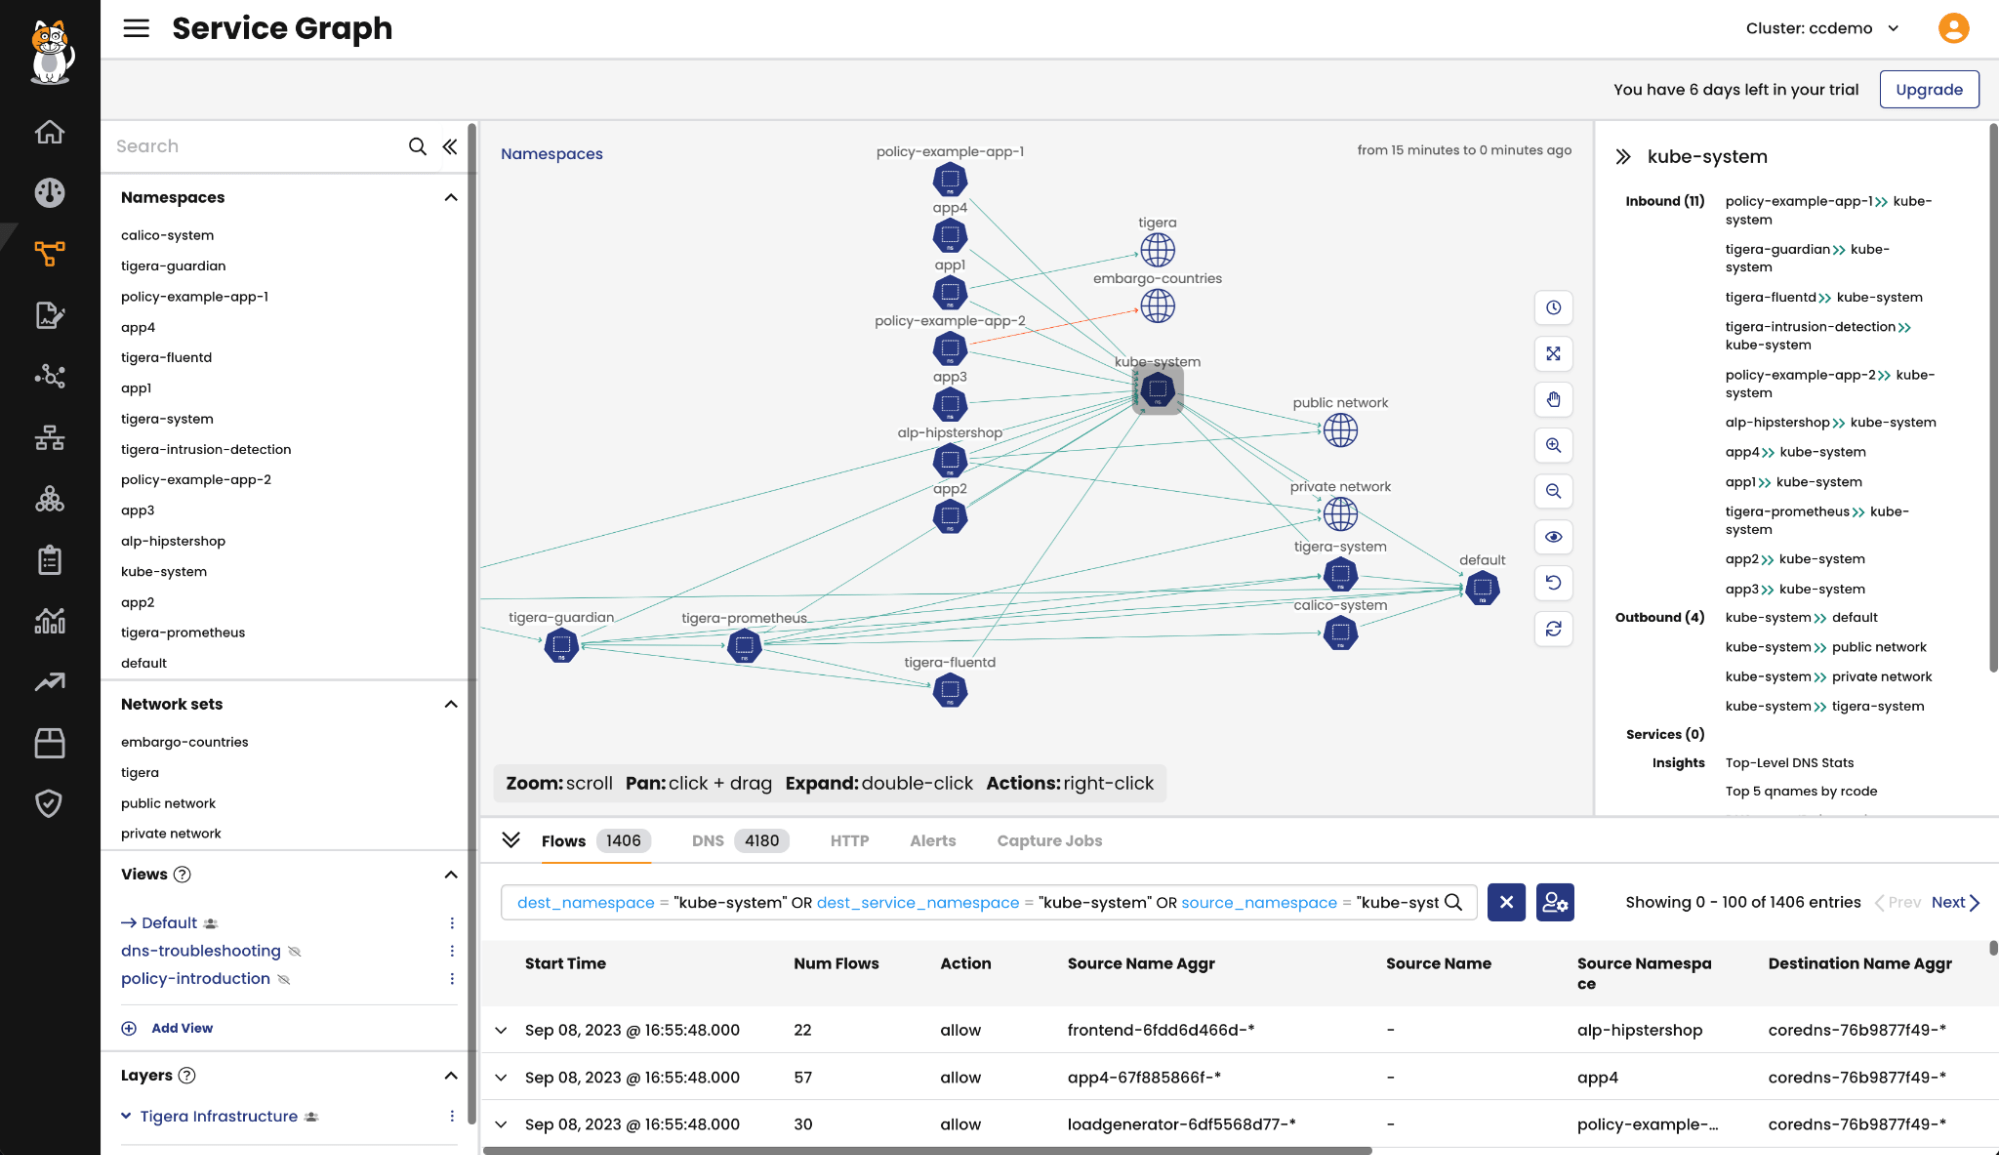Switch to the HTTP tab
The width and height of the screenshot is (1999, 1155).
849,841
